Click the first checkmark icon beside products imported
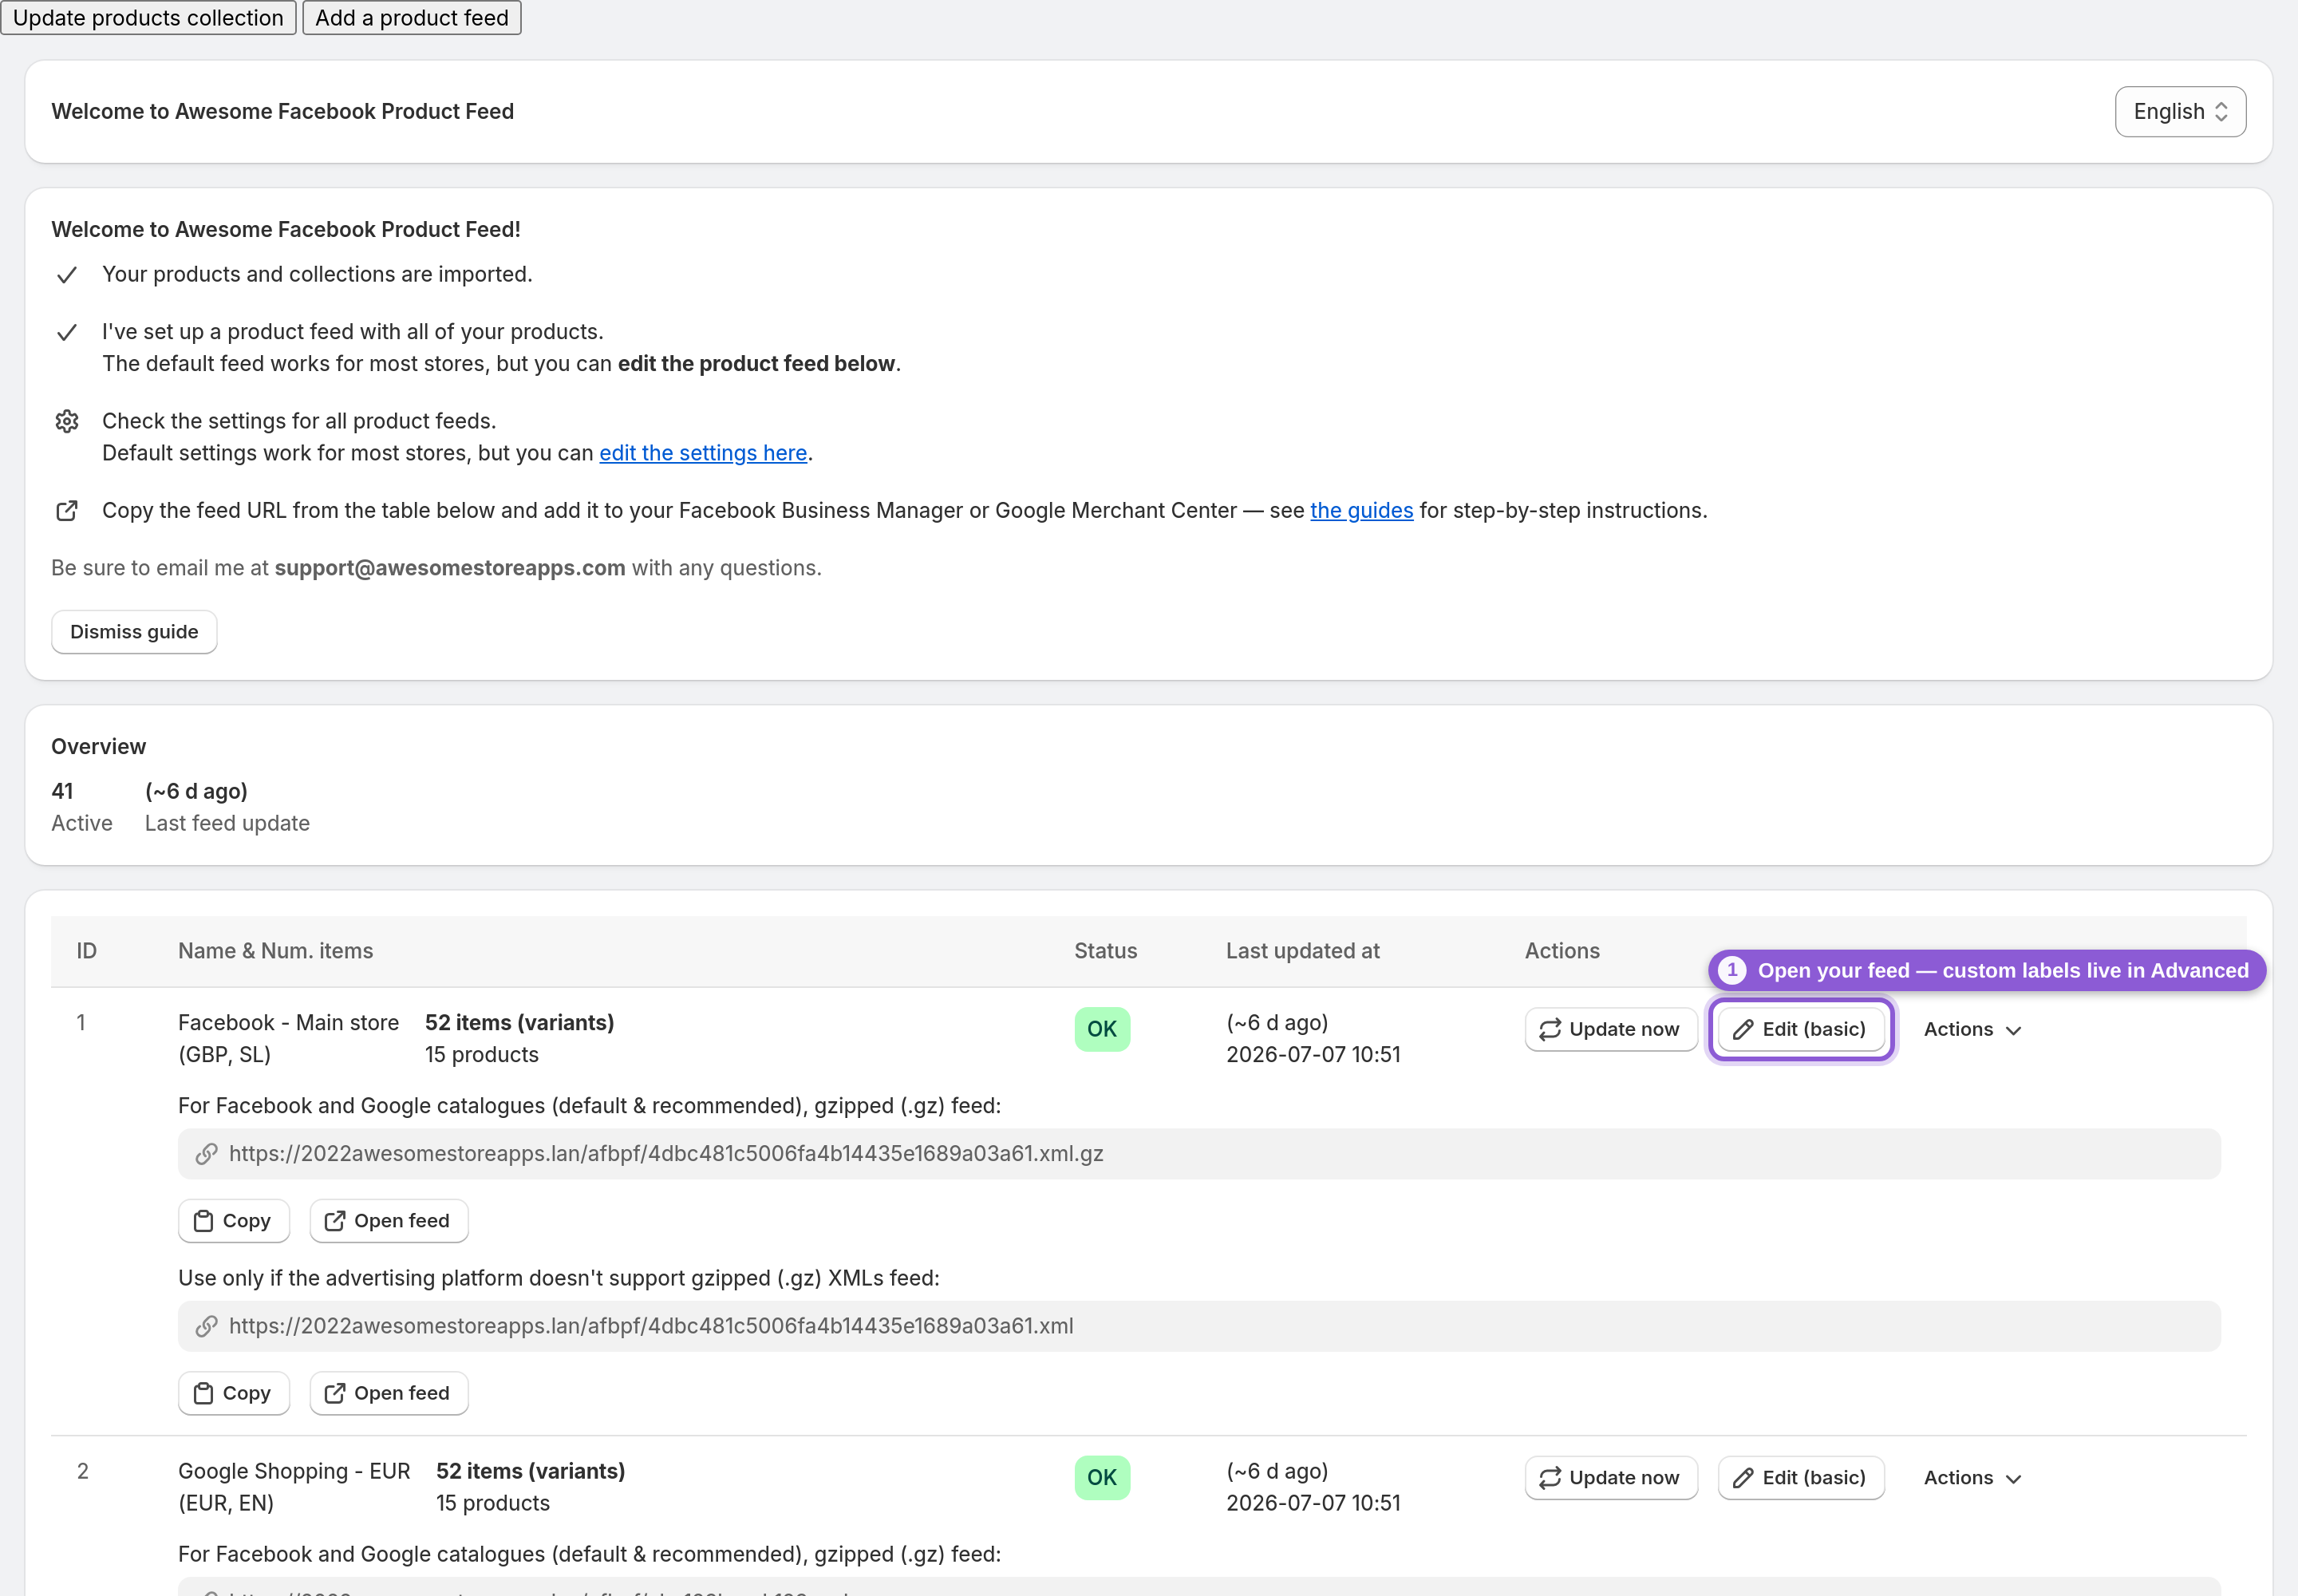 coord(67,275)
